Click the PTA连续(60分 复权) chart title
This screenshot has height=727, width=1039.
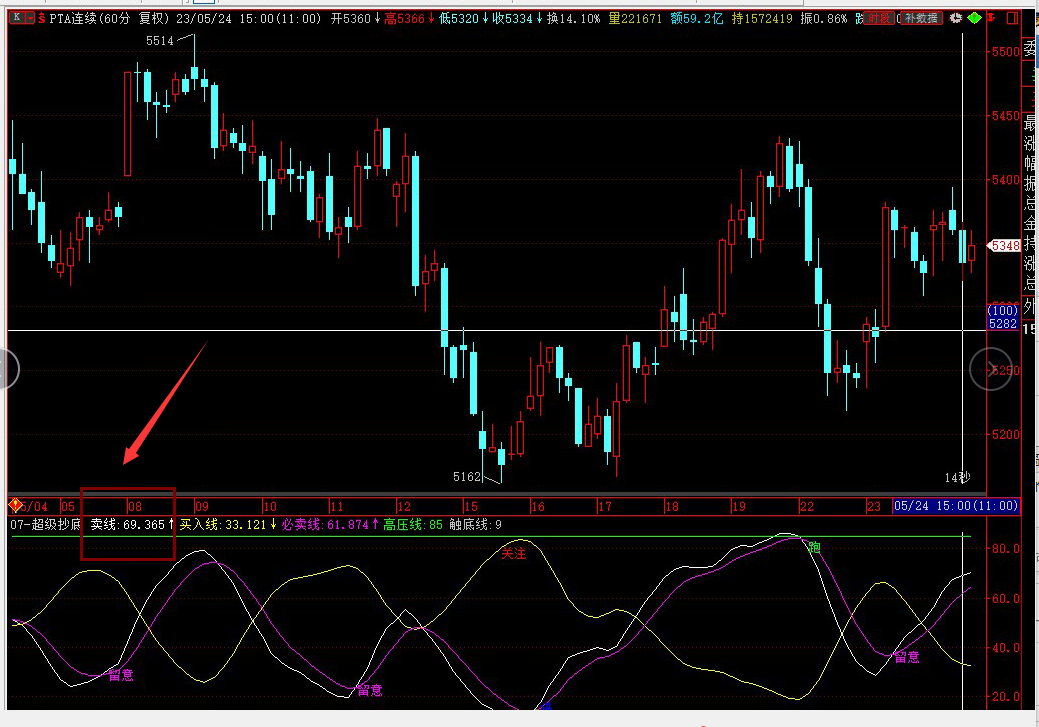coord(109,19)
